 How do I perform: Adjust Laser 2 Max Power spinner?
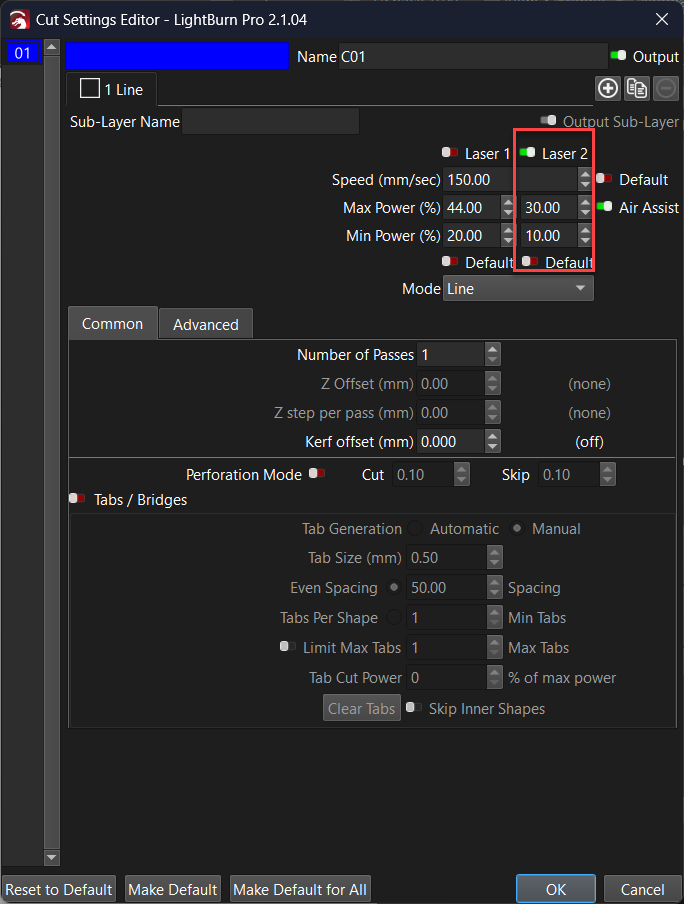point(585,208)
